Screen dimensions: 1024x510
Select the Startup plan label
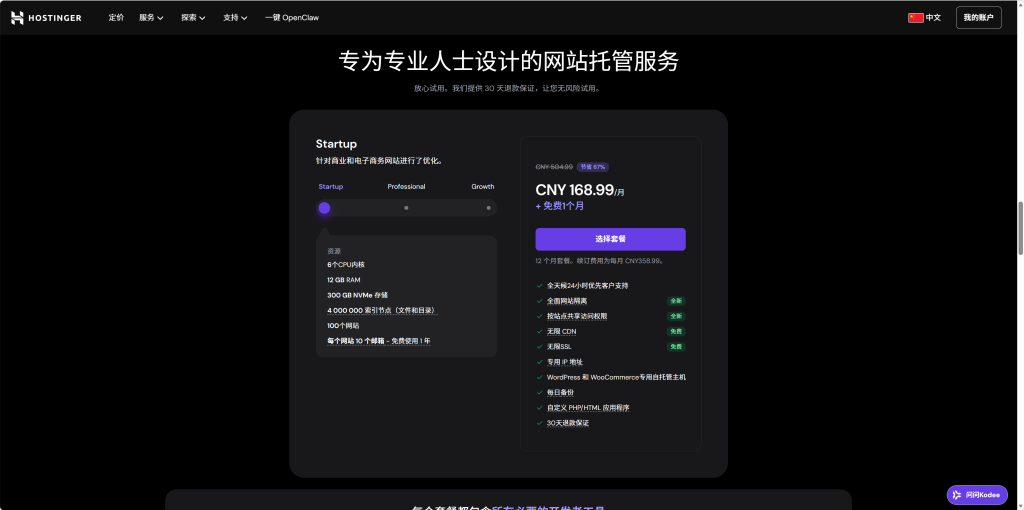tap(330, 187)
